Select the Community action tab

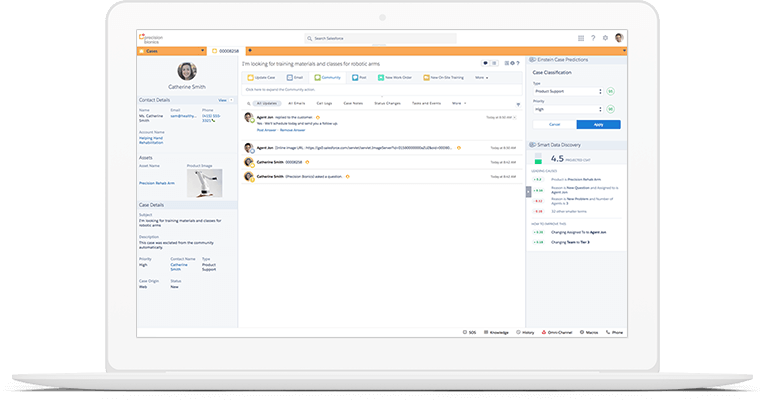(x=328, y=77)
